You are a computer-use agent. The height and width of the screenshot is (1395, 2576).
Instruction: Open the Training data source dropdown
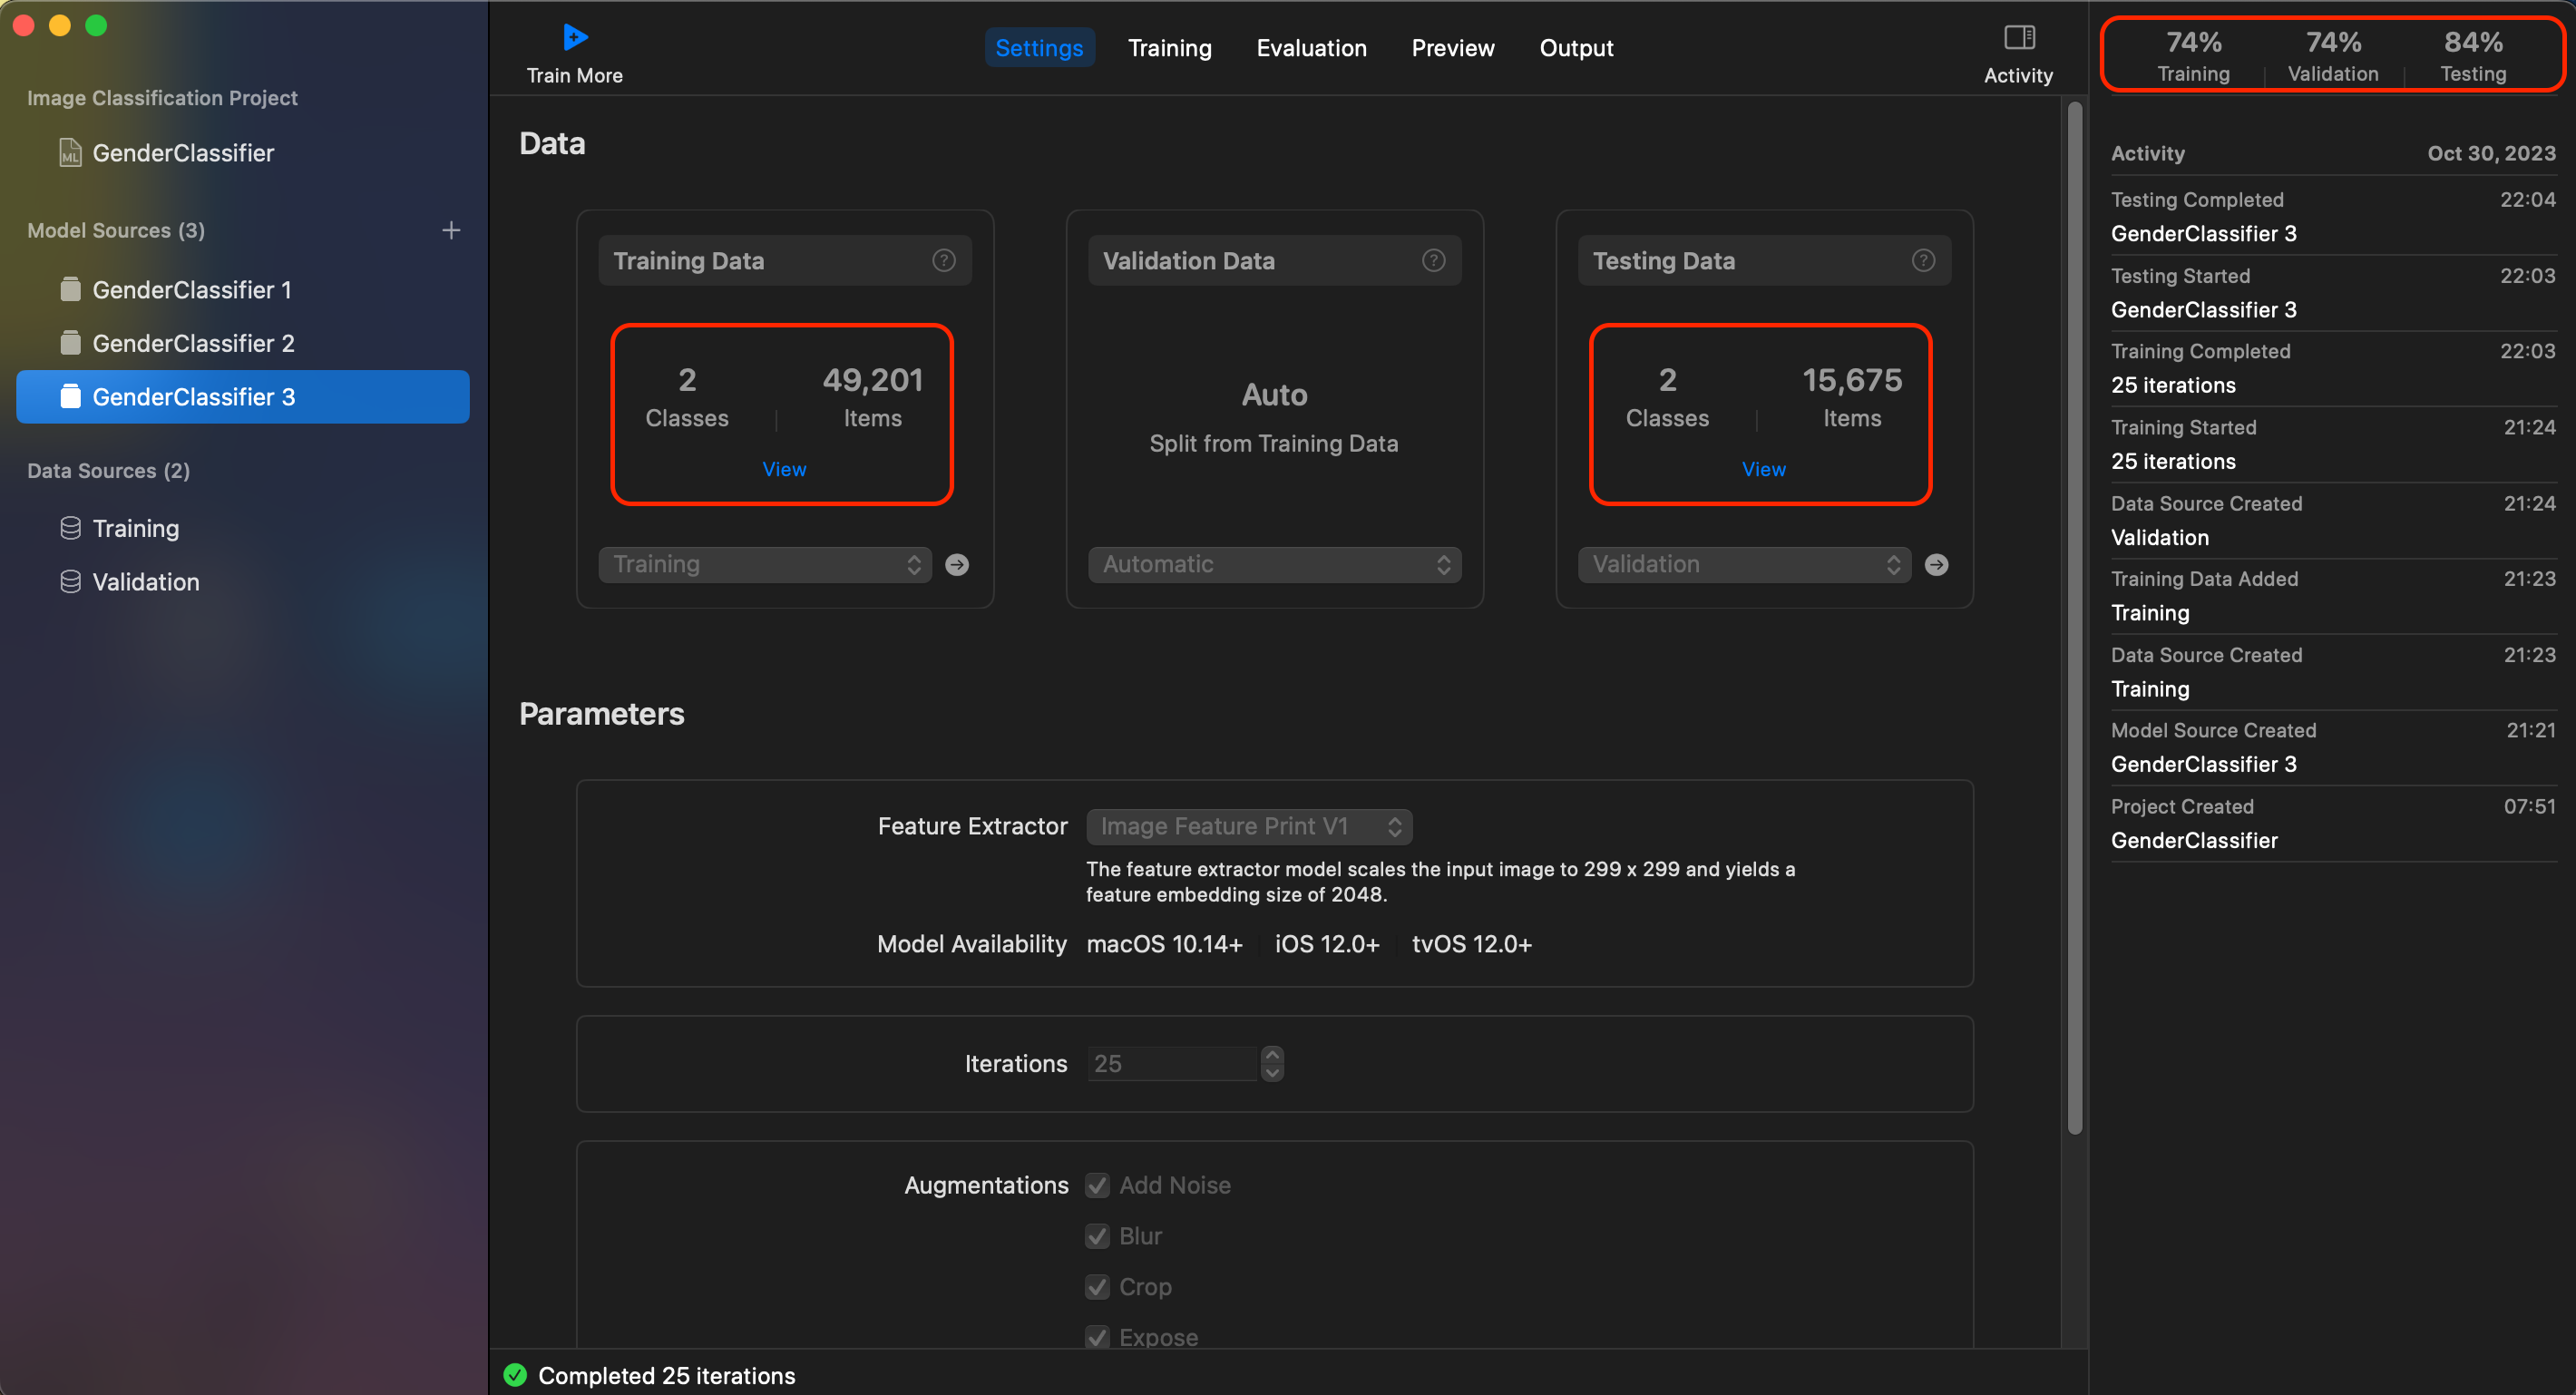coord(765,565)
